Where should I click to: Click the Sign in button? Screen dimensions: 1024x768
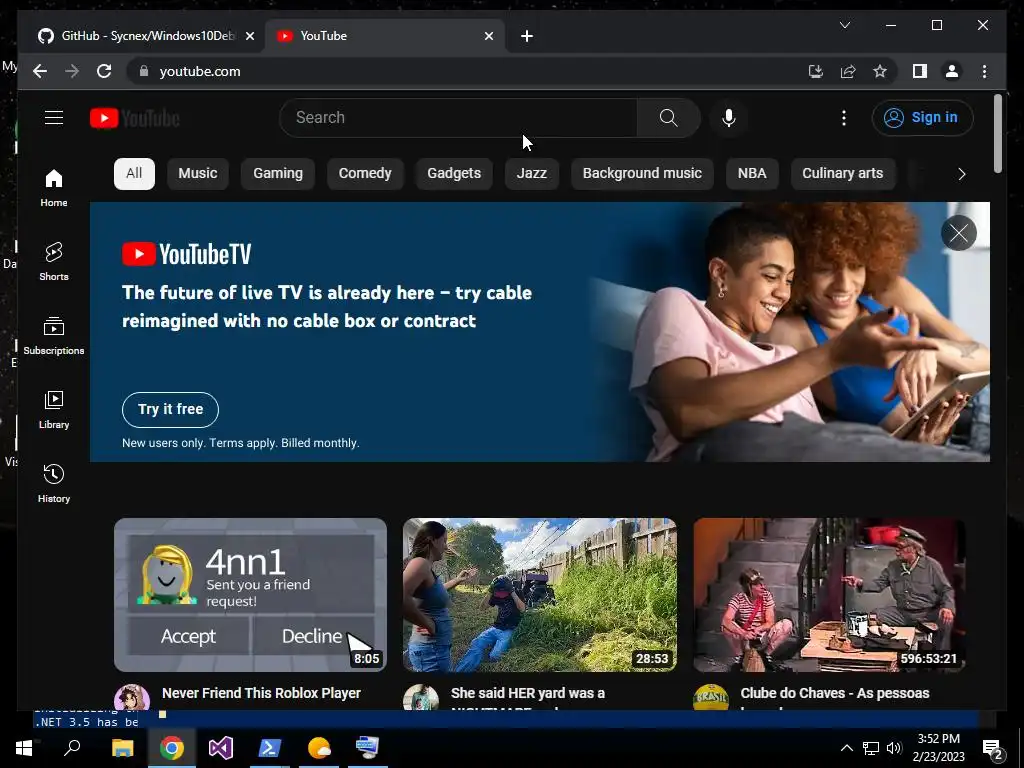pos(922,118)
